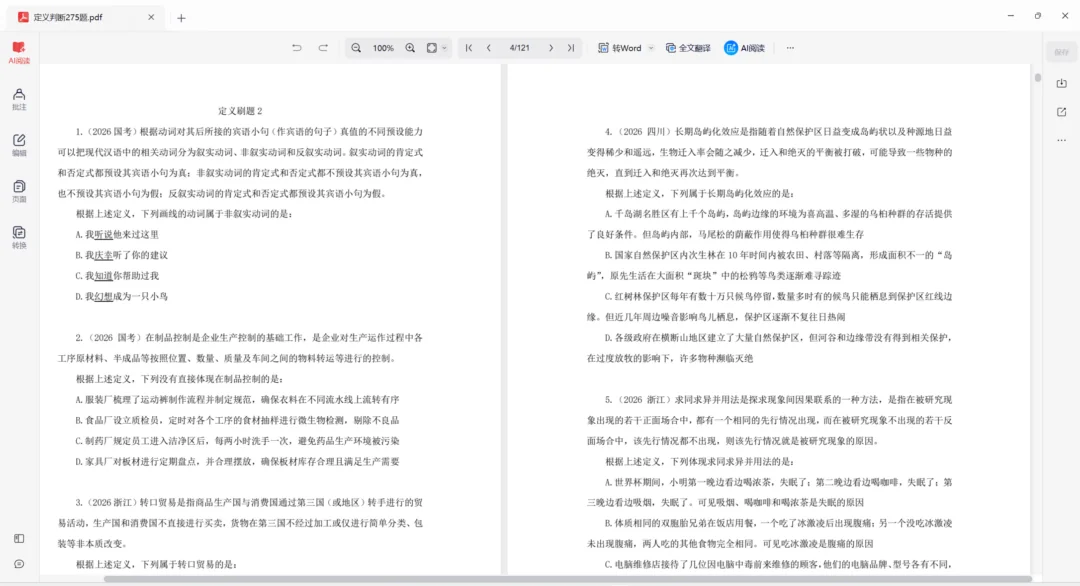1080x586 pixels.
Task: Click option B. 我庆幸听了你的建议
Action: pyautogui.click(x=121, y=255)
